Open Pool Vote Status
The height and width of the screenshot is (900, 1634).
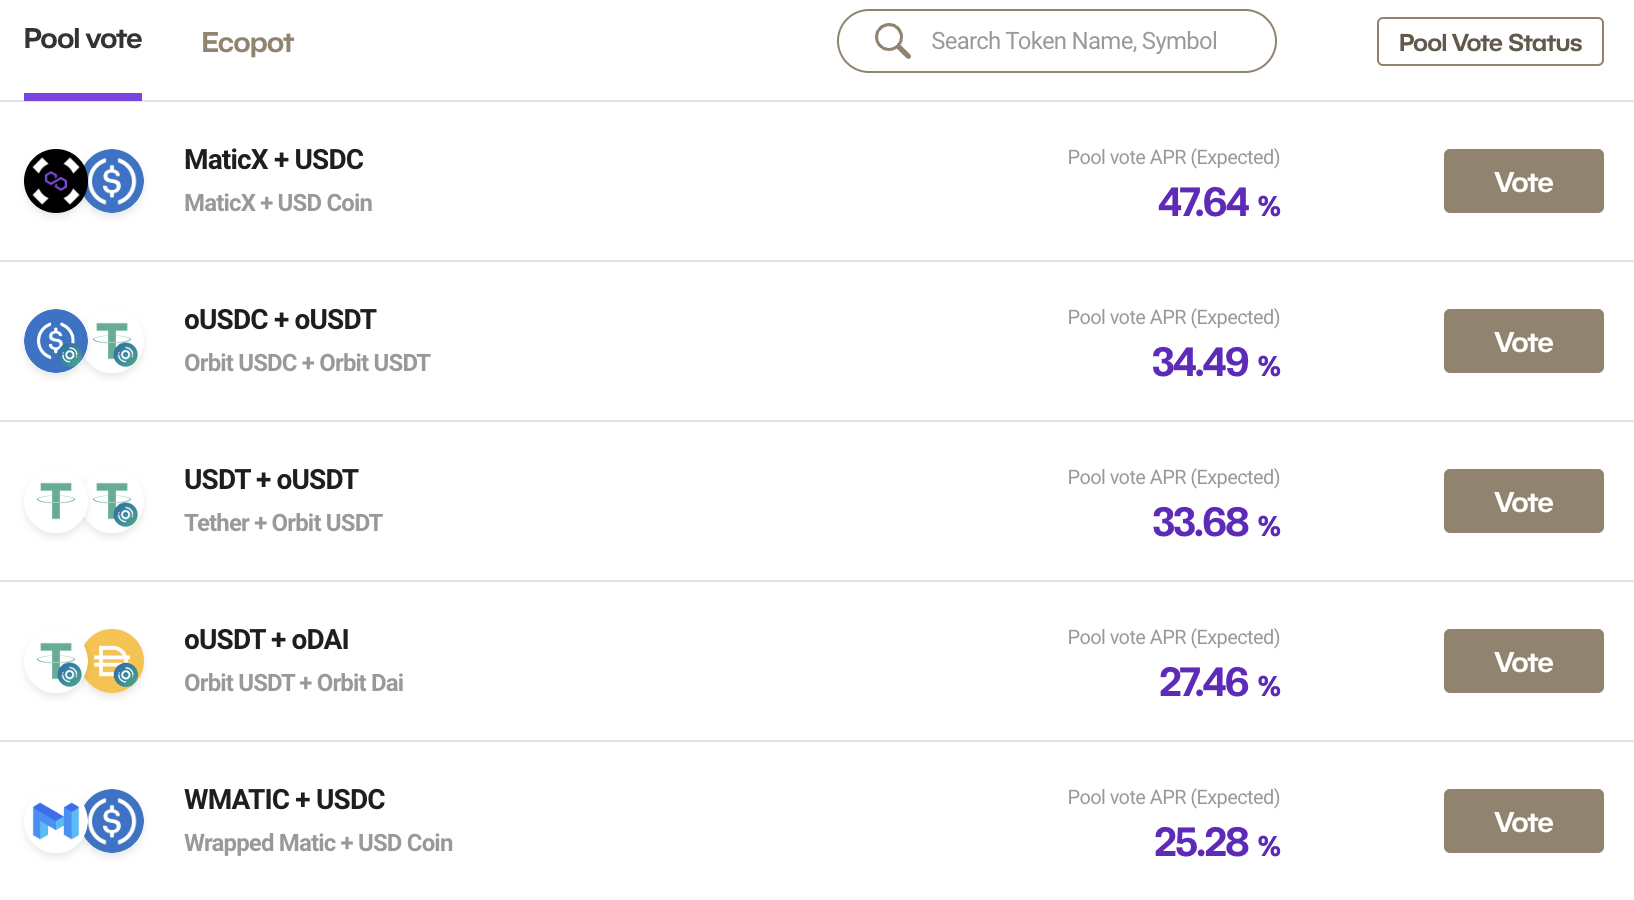click(x=1490, y=42)
